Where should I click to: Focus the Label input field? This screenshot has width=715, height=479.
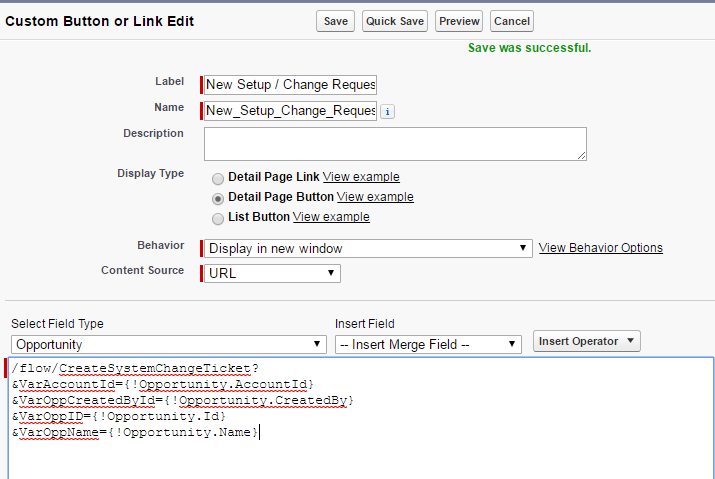pyautogui.click(x=290, y=85)
